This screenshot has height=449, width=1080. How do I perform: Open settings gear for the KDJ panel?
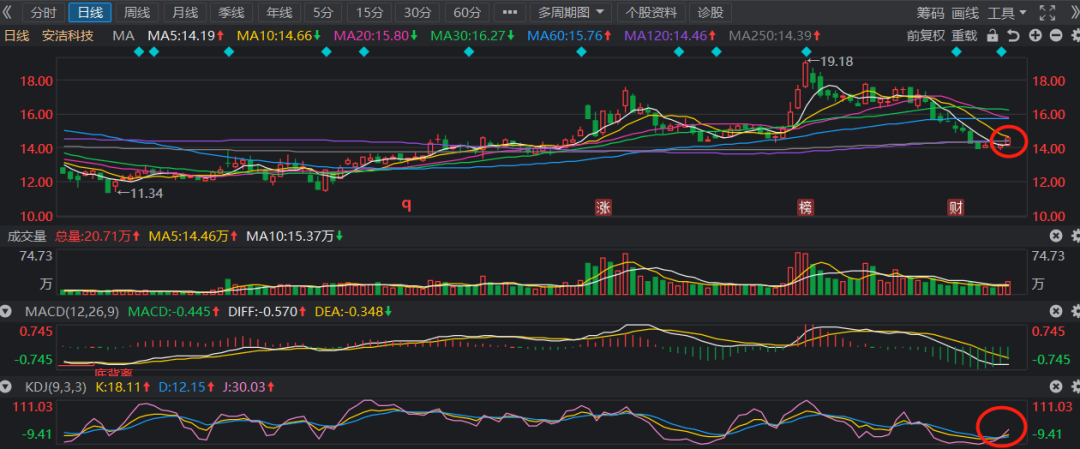(1075, 387)
